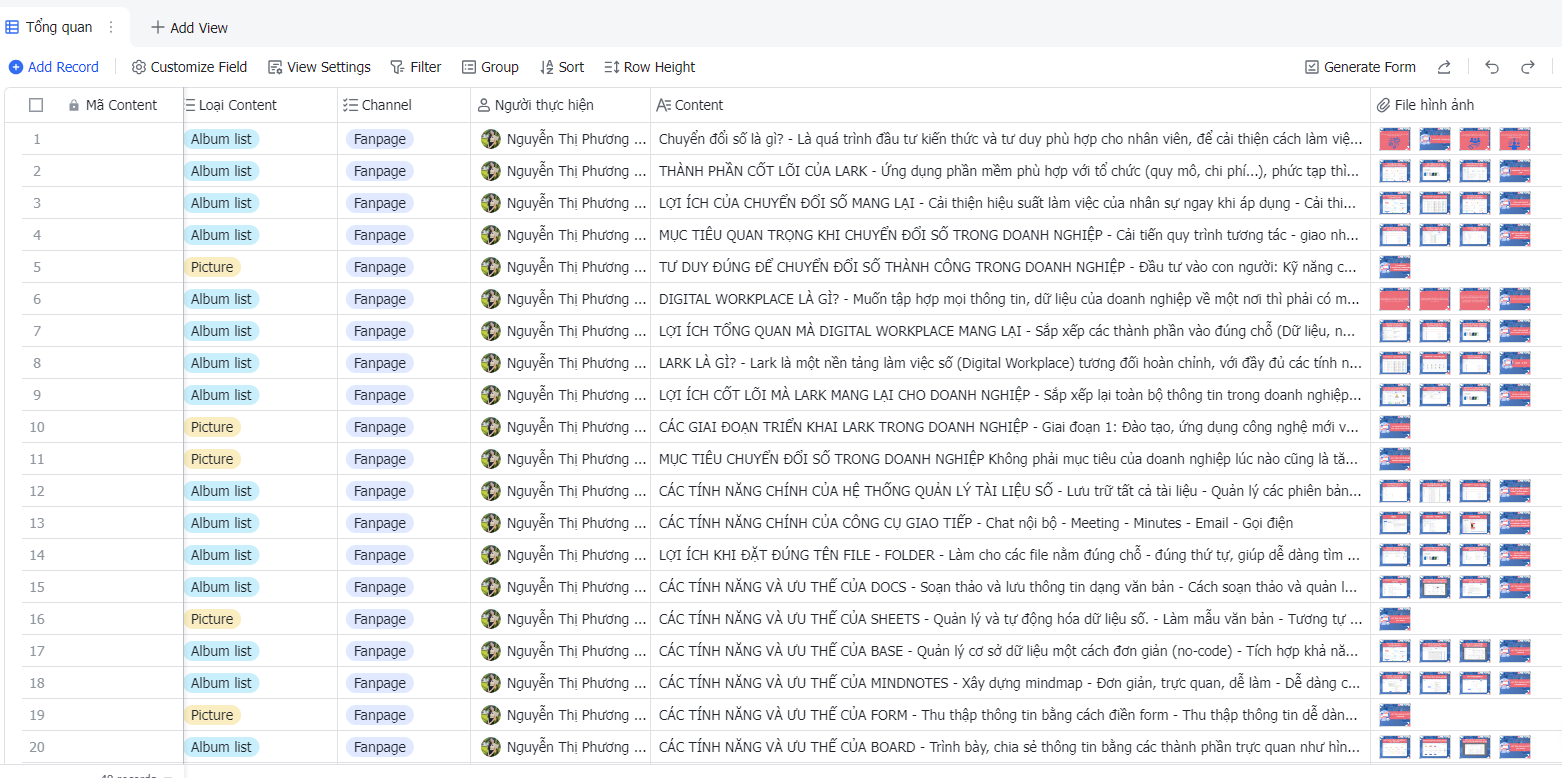Click the assignee avatar in row 7

click(490, 331)
